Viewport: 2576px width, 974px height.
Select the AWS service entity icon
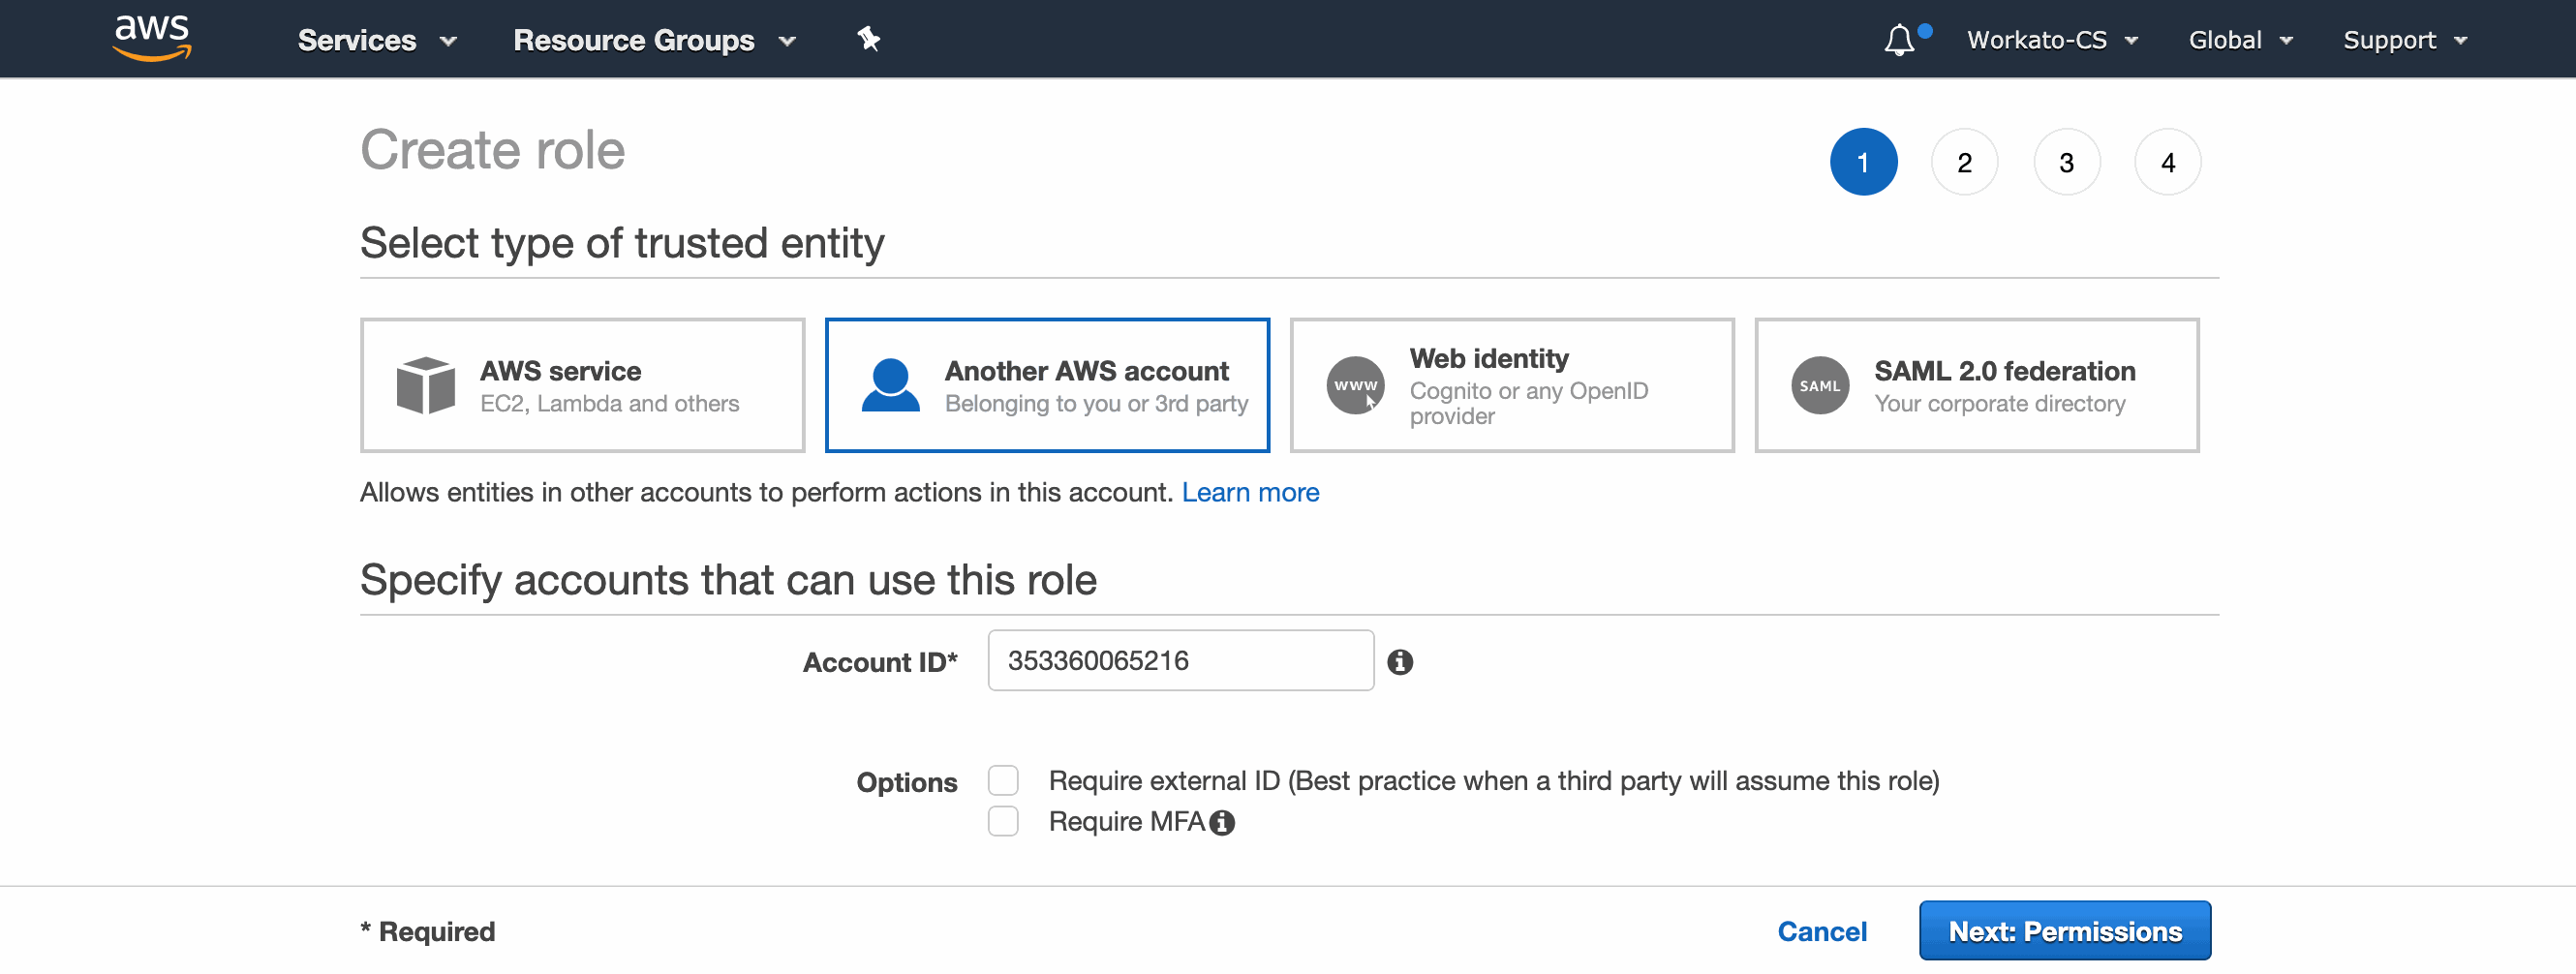[x=426, y=384]
